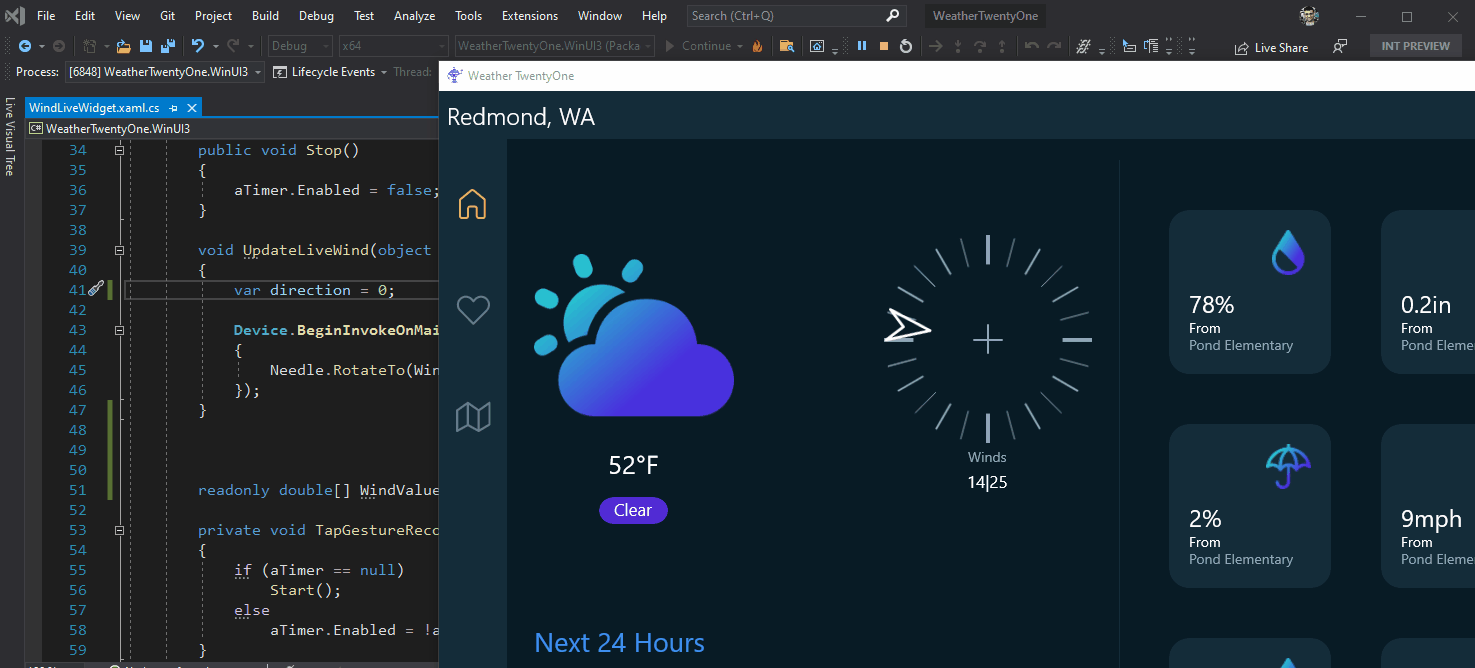1475x668 pixels.
Task: Click the Find in Files folder-search icon
Action: 787,46
